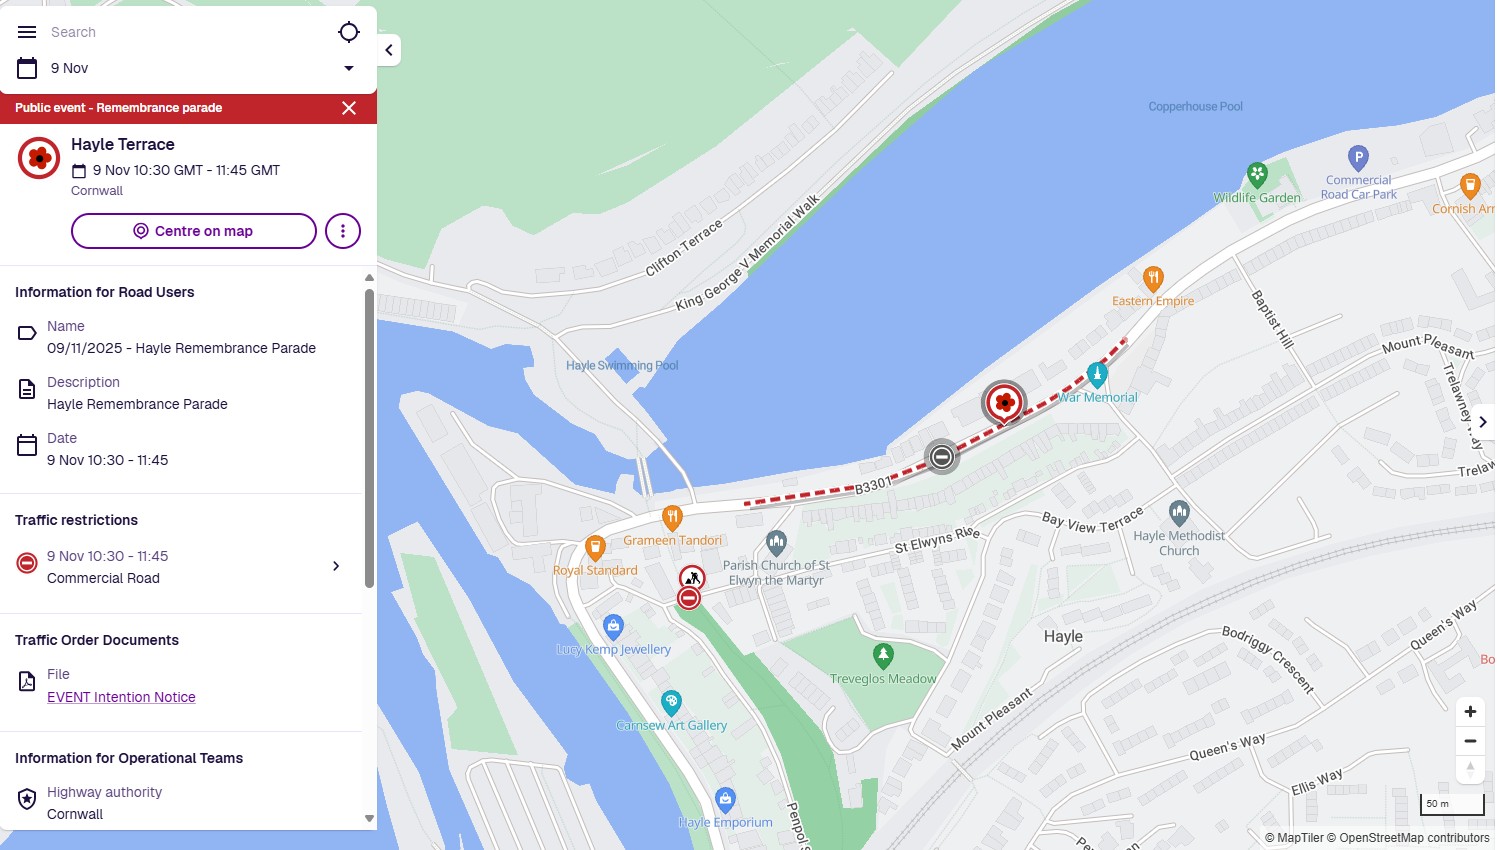Click the poppy event marker on map

(x=1004, y=403)
